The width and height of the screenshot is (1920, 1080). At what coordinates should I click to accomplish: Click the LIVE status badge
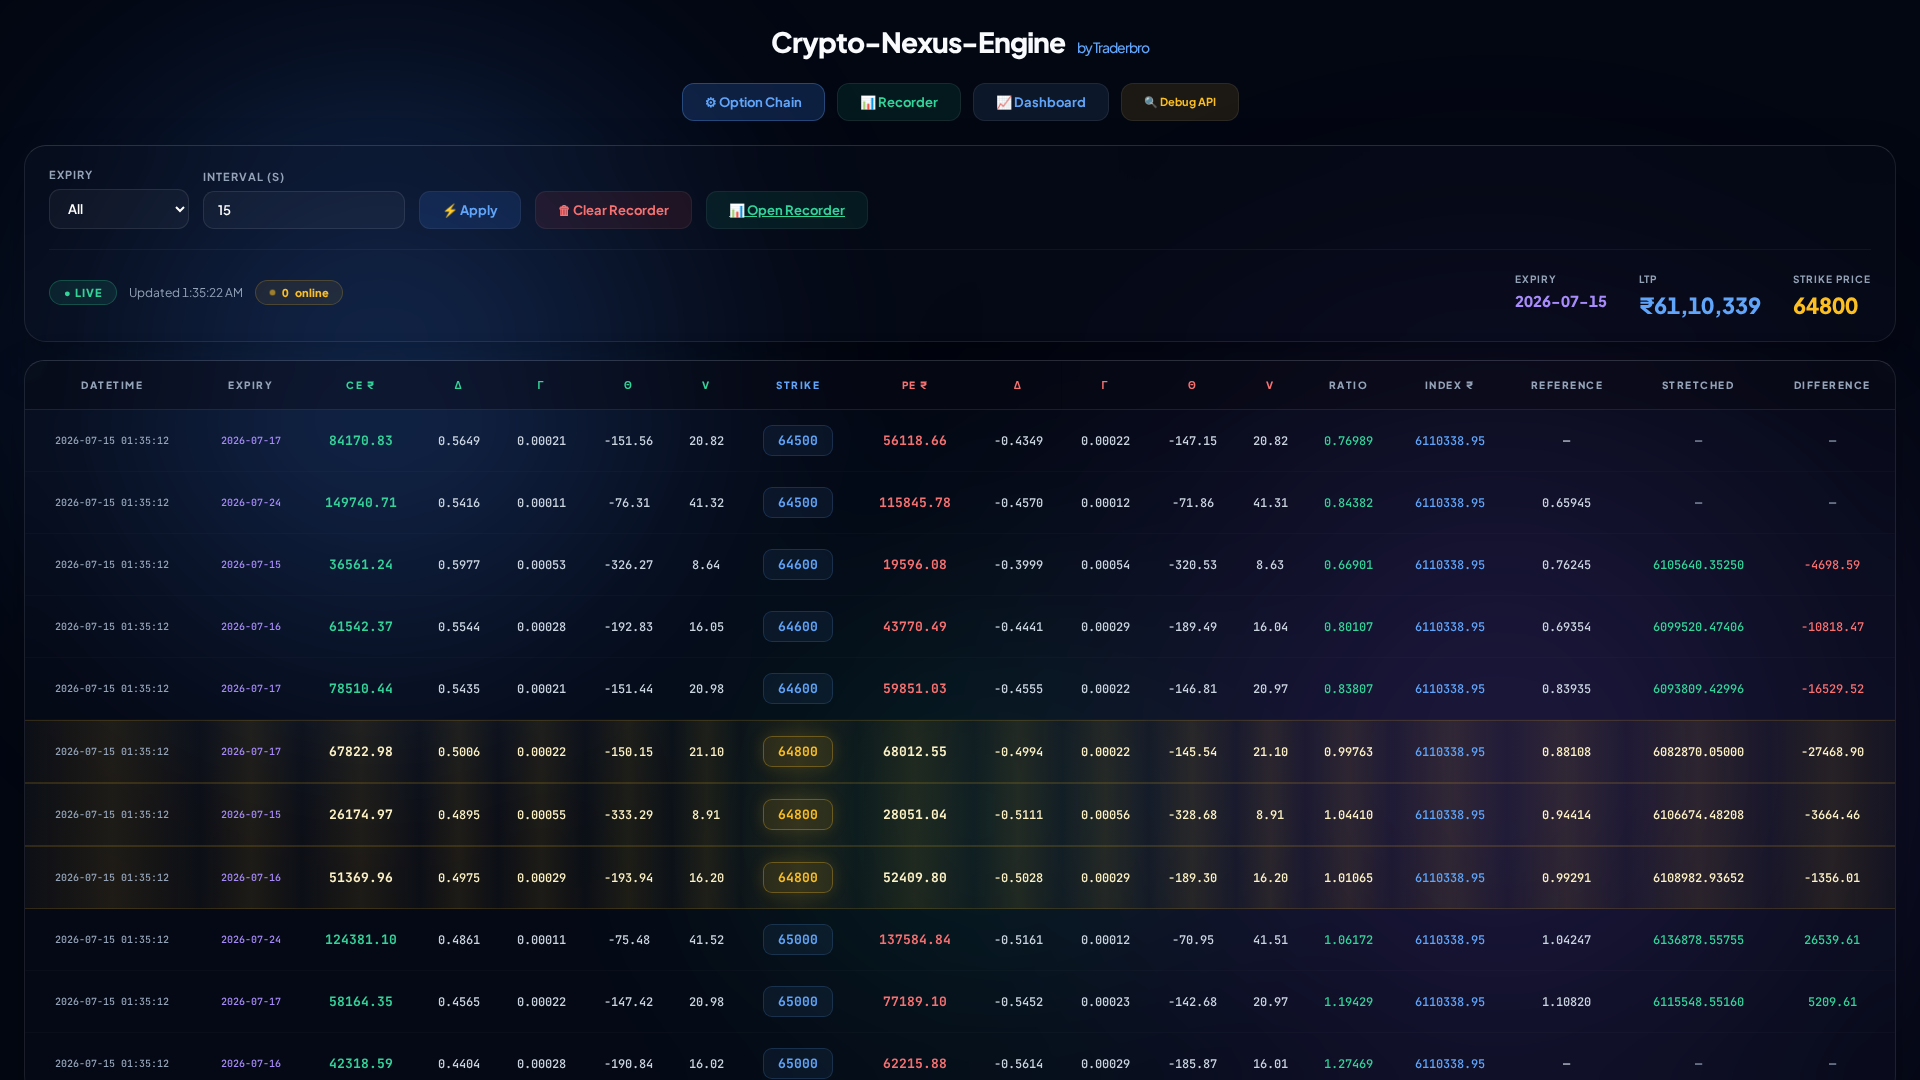coord(83,293)
